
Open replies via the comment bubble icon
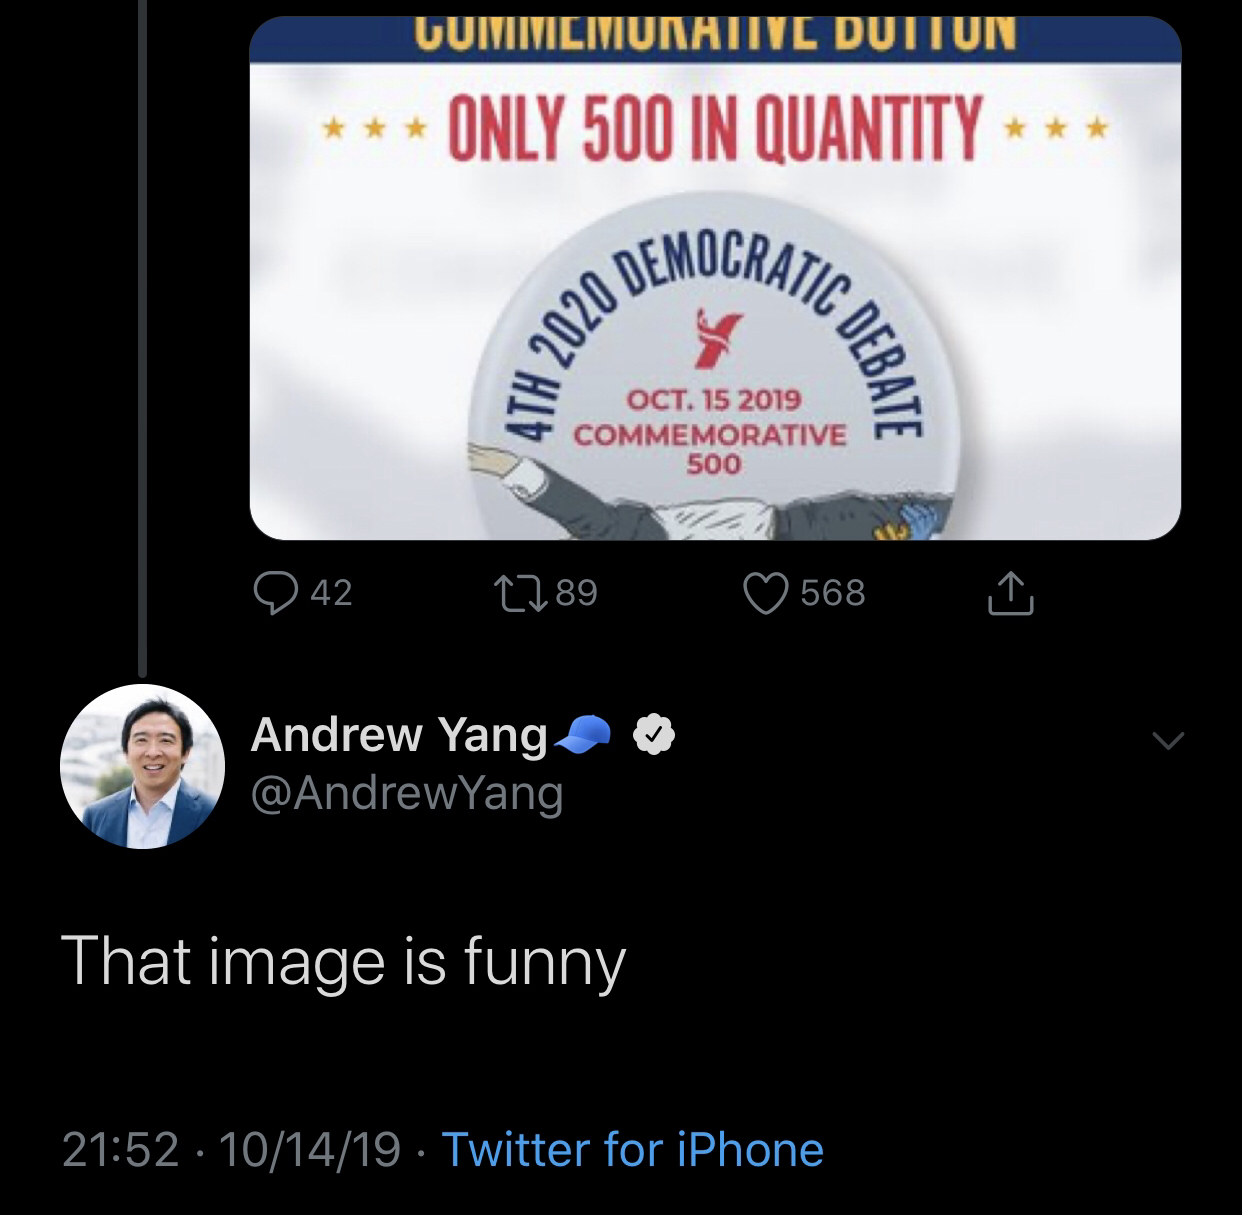pos(275,592)
